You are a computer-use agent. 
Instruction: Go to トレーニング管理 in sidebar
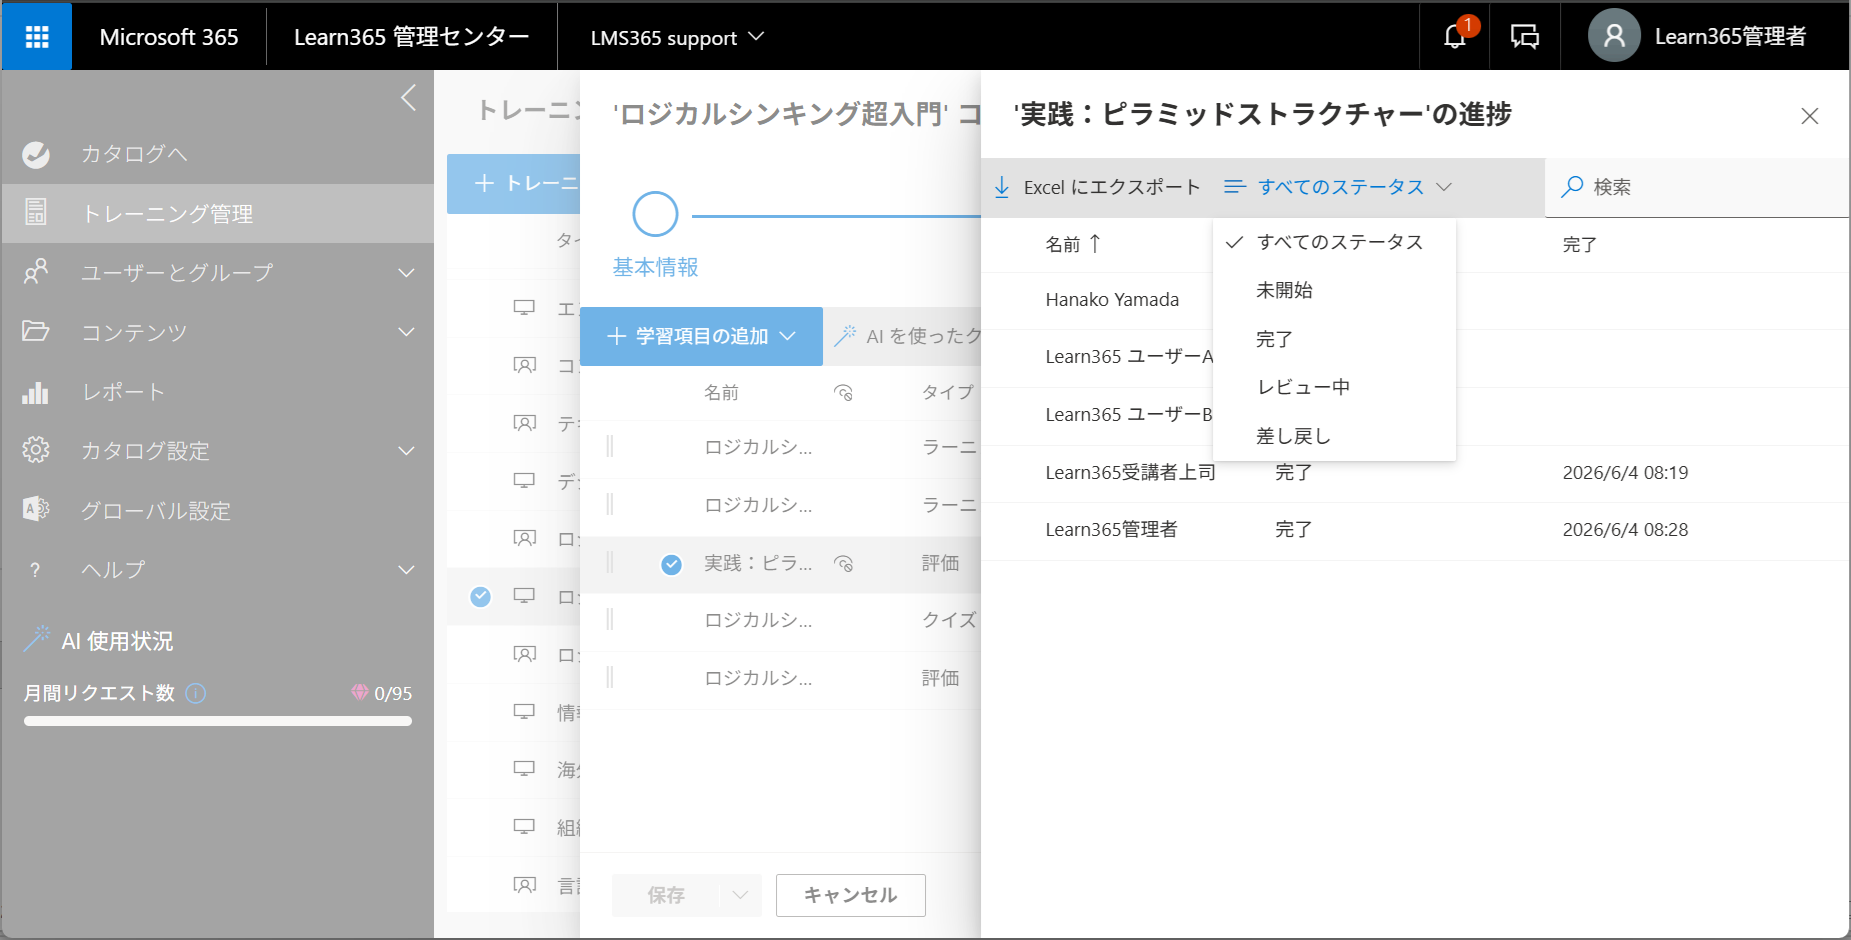pyautogui.click(x=218, y=213)
